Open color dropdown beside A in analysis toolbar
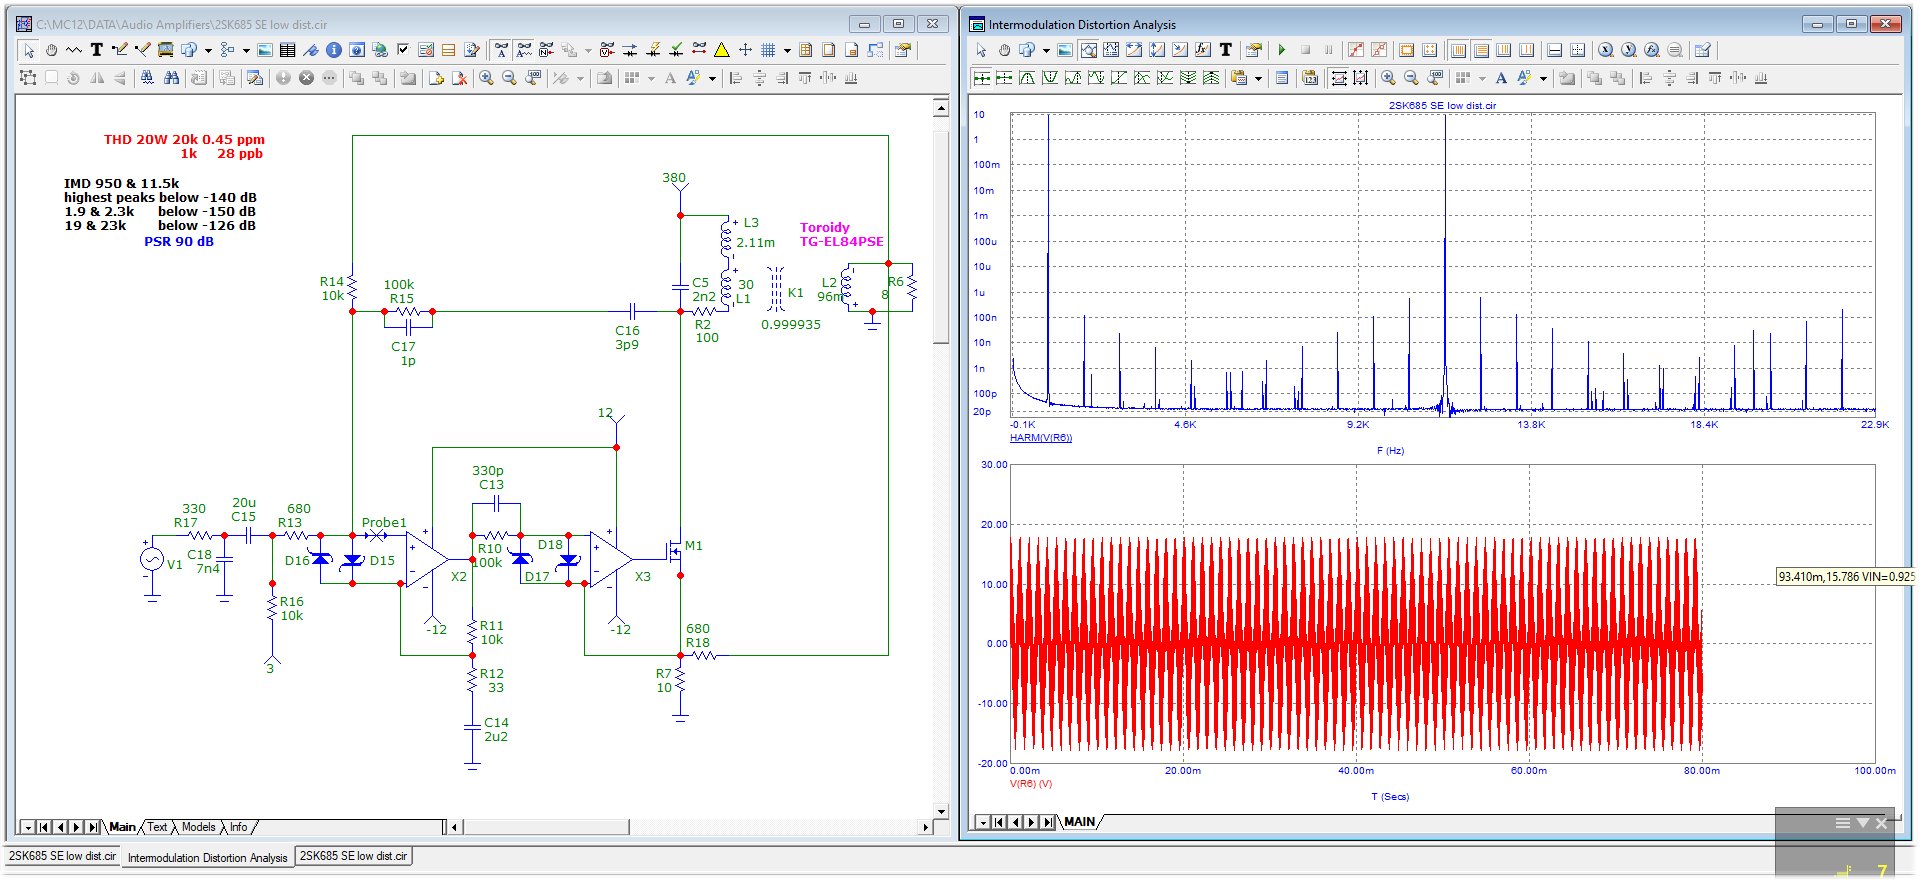 point(1543,78)
